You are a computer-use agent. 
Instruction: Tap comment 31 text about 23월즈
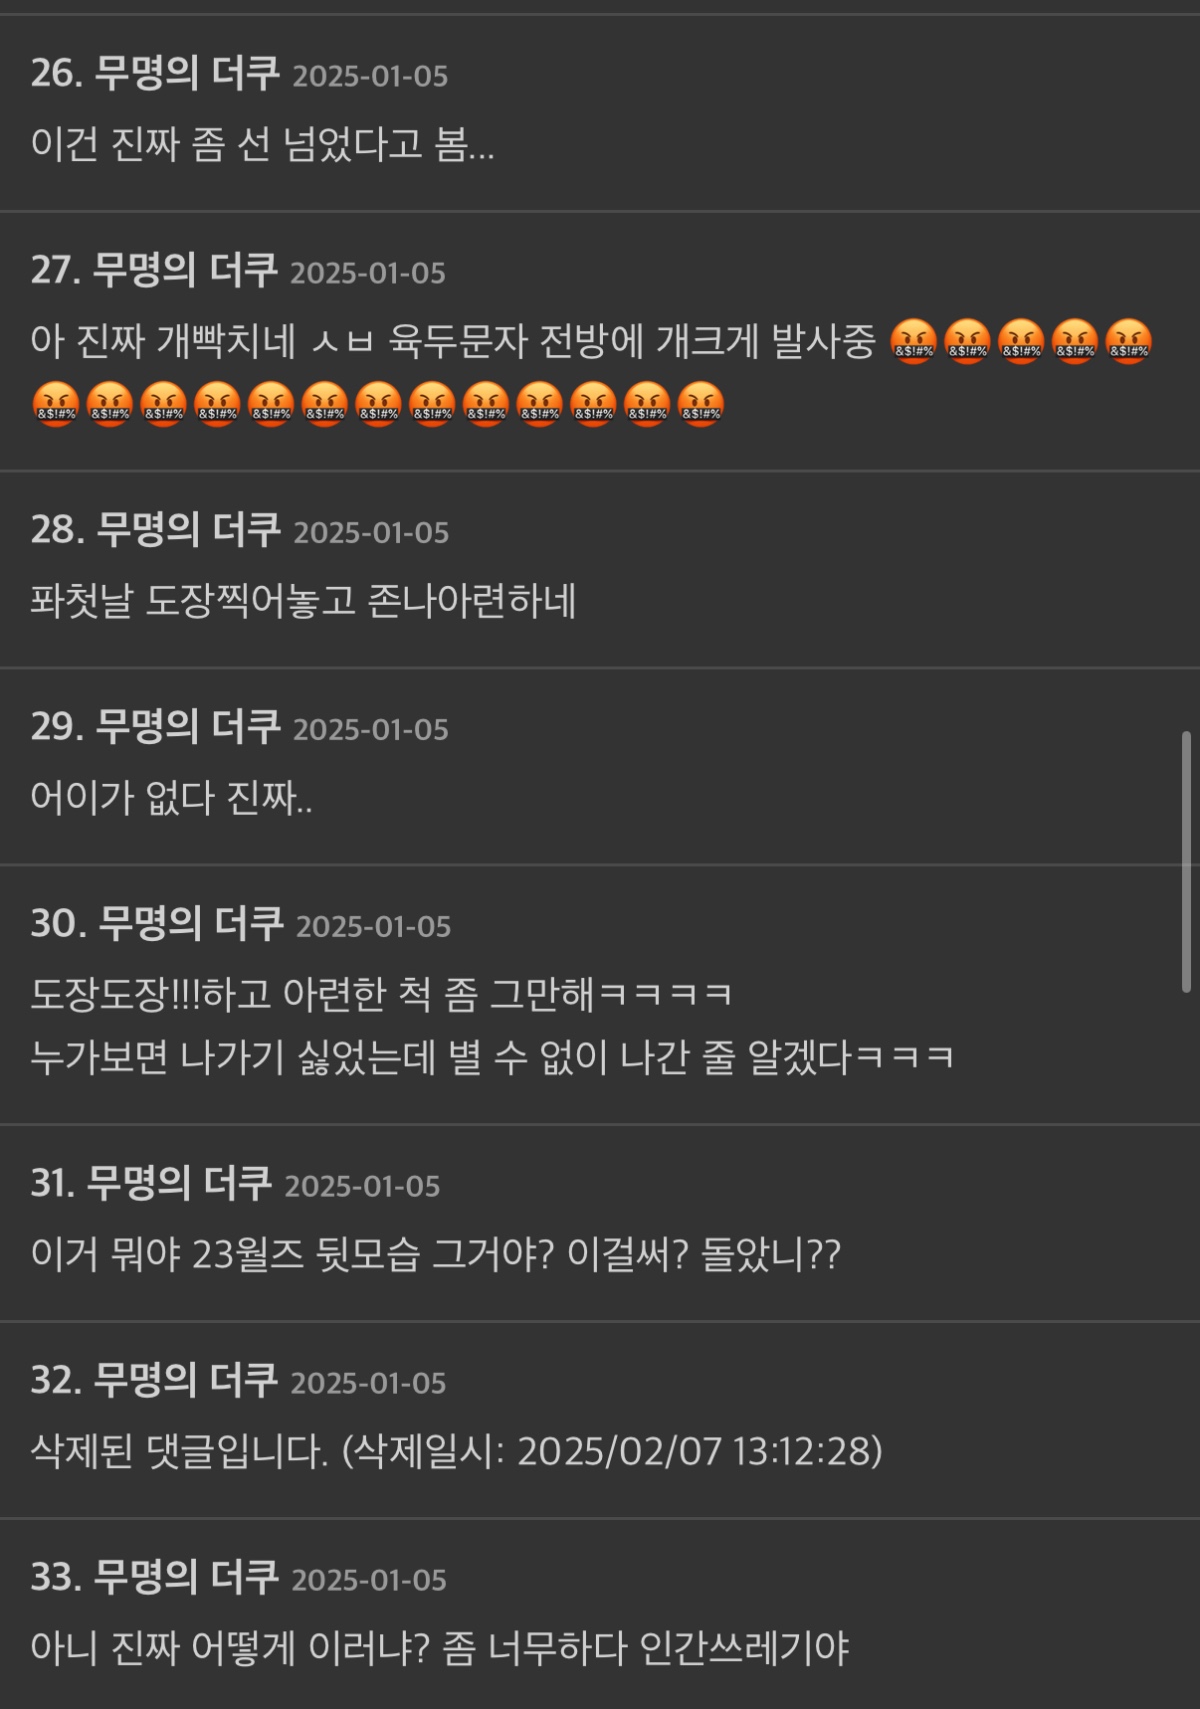pos(436,1253)
